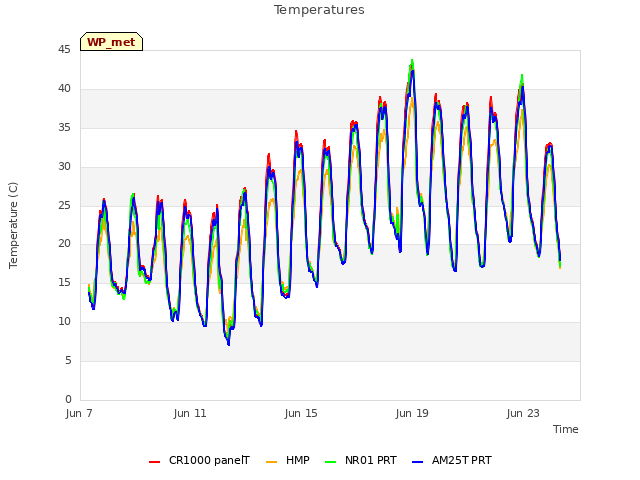Toggle the AM25T PRT legend entry

point(452,460)
